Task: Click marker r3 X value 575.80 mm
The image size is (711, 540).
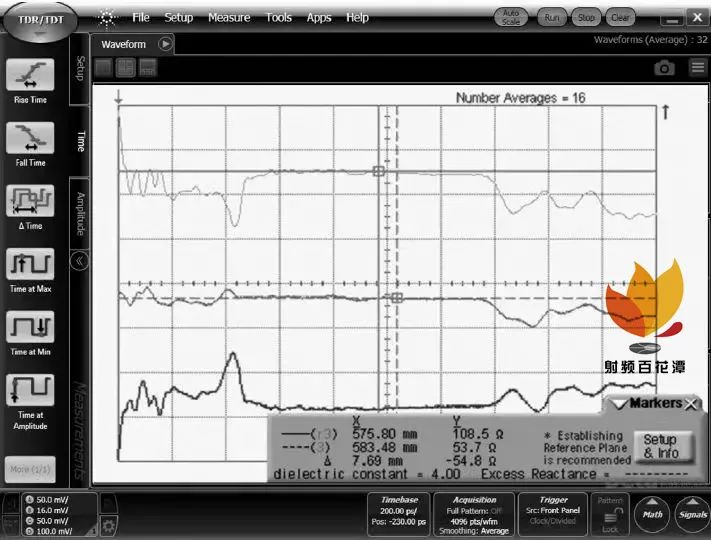Action: coord(385,434)
